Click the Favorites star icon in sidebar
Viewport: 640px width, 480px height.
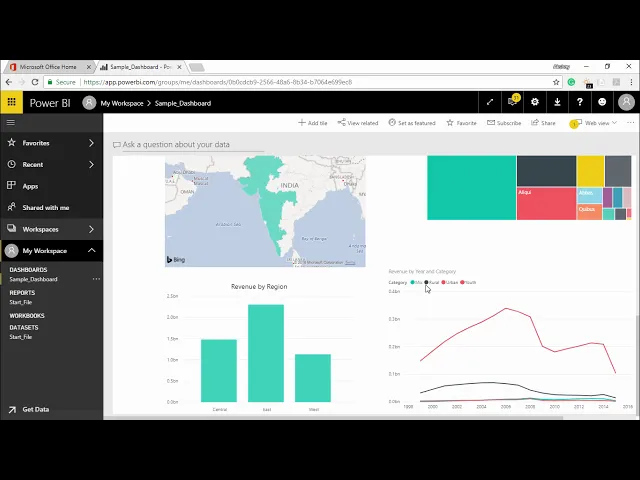11,142
